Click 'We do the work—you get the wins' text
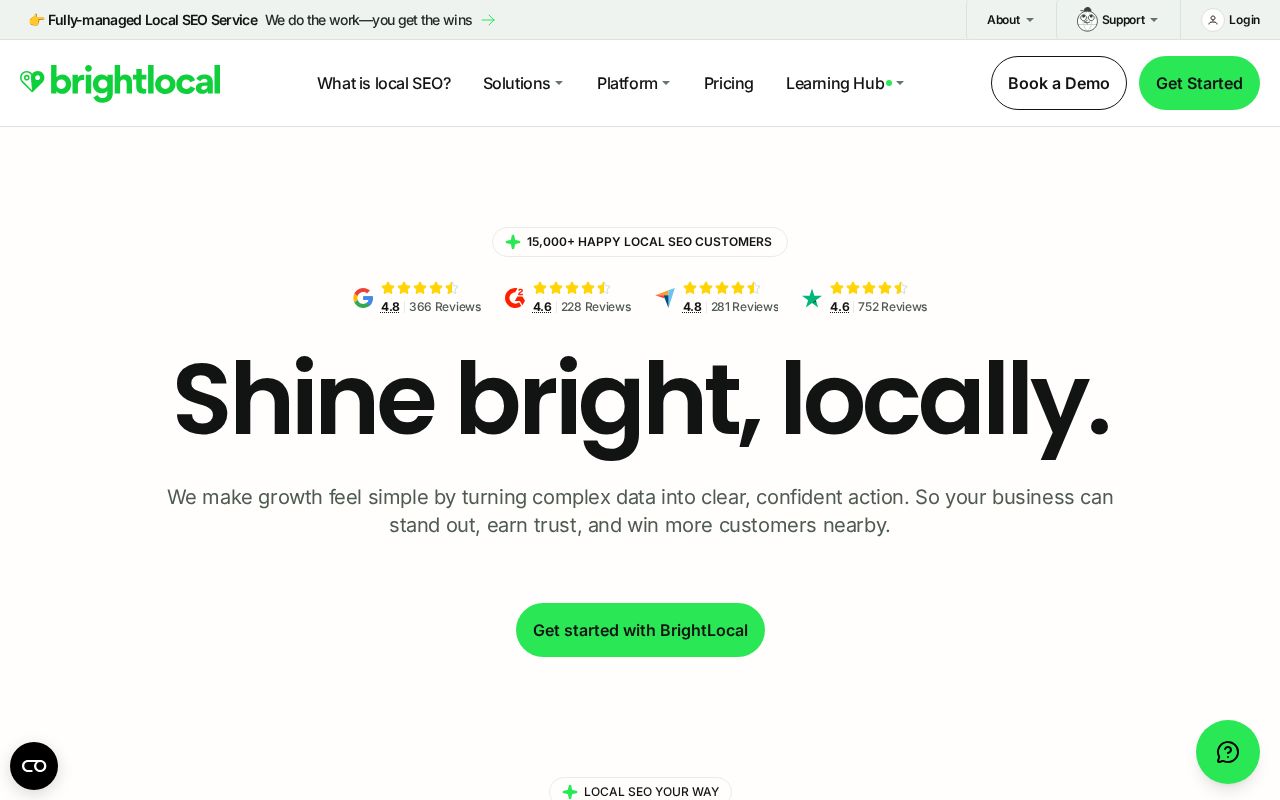Viewport: 1280px width, 800px height. pos(368,20)
